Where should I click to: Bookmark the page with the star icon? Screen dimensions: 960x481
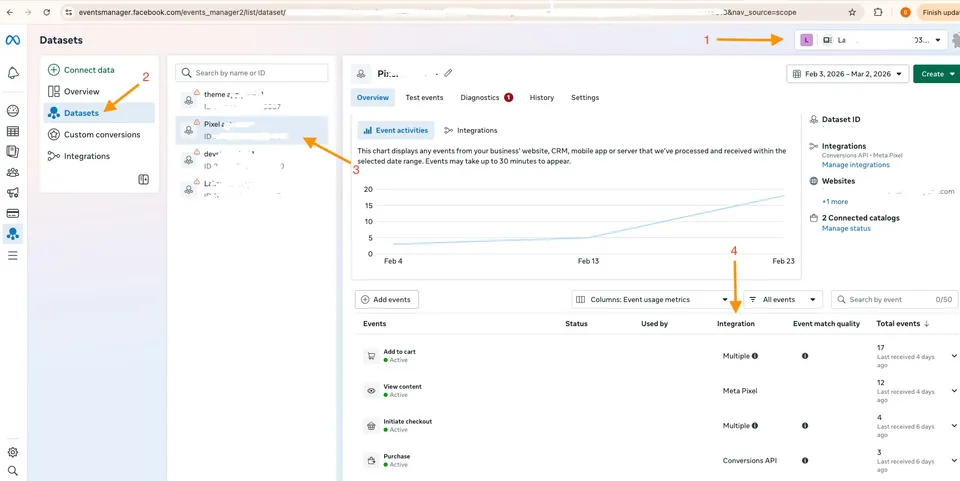(x=852, y=12)
